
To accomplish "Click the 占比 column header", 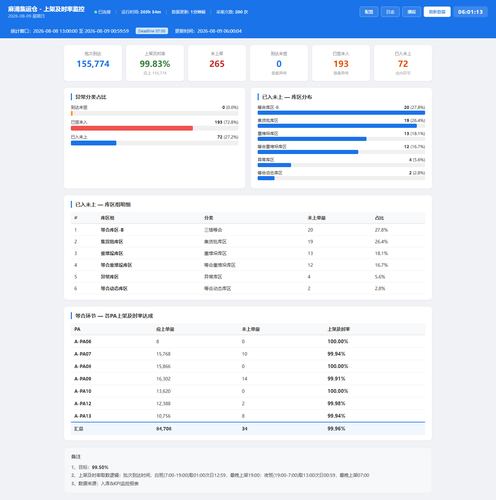I will coord(379,218).
